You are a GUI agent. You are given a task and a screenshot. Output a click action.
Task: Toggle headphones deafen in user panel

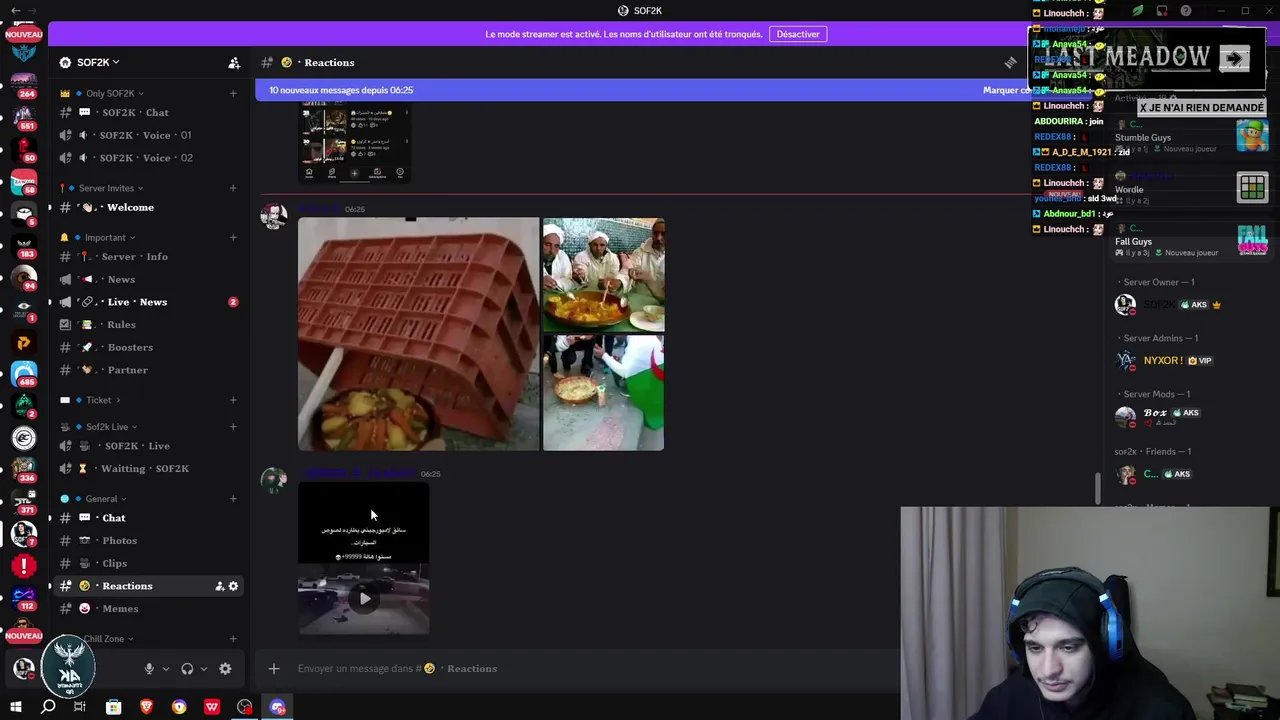coord(187,669)
